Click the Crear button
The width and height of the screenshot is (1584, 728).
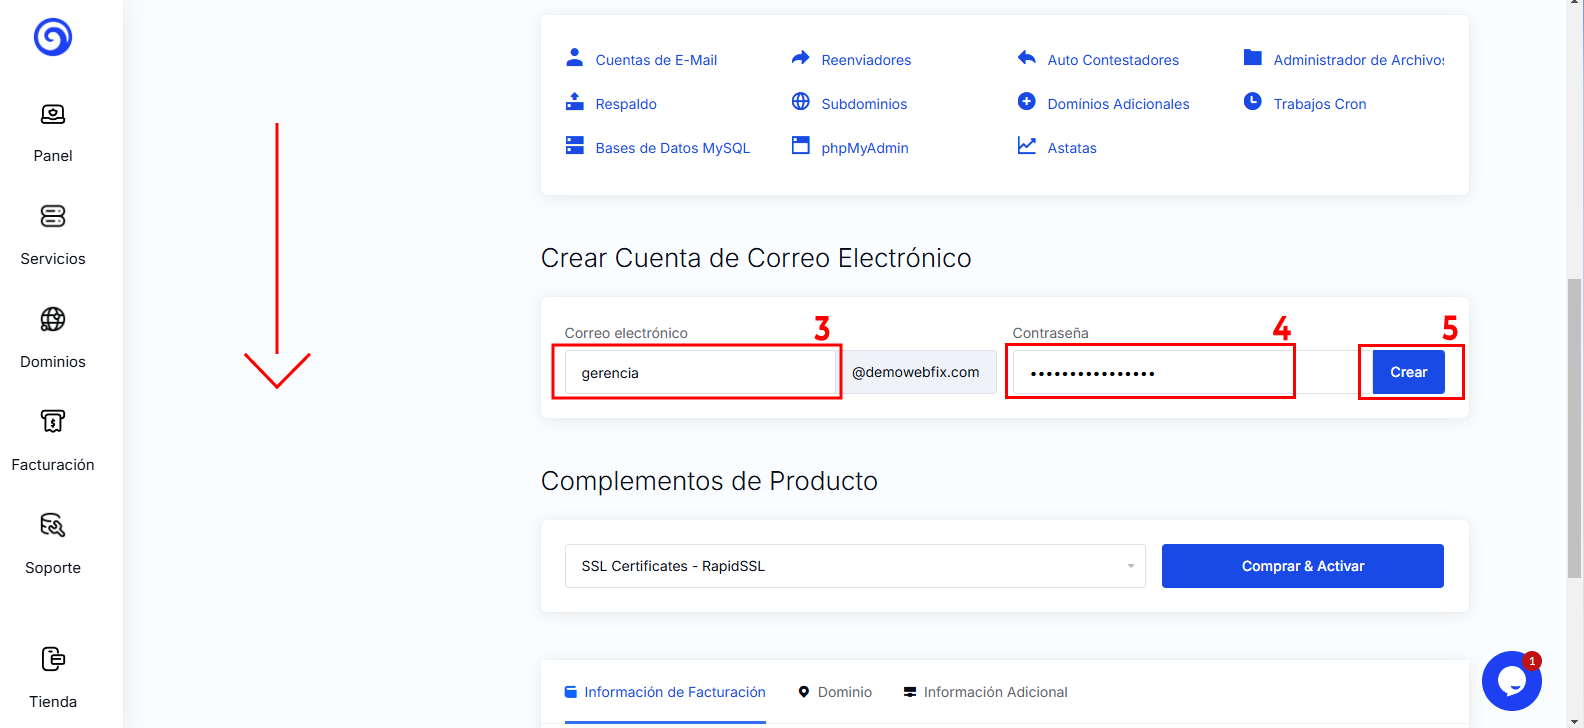pyautogui.click(x=1408, y=372)
